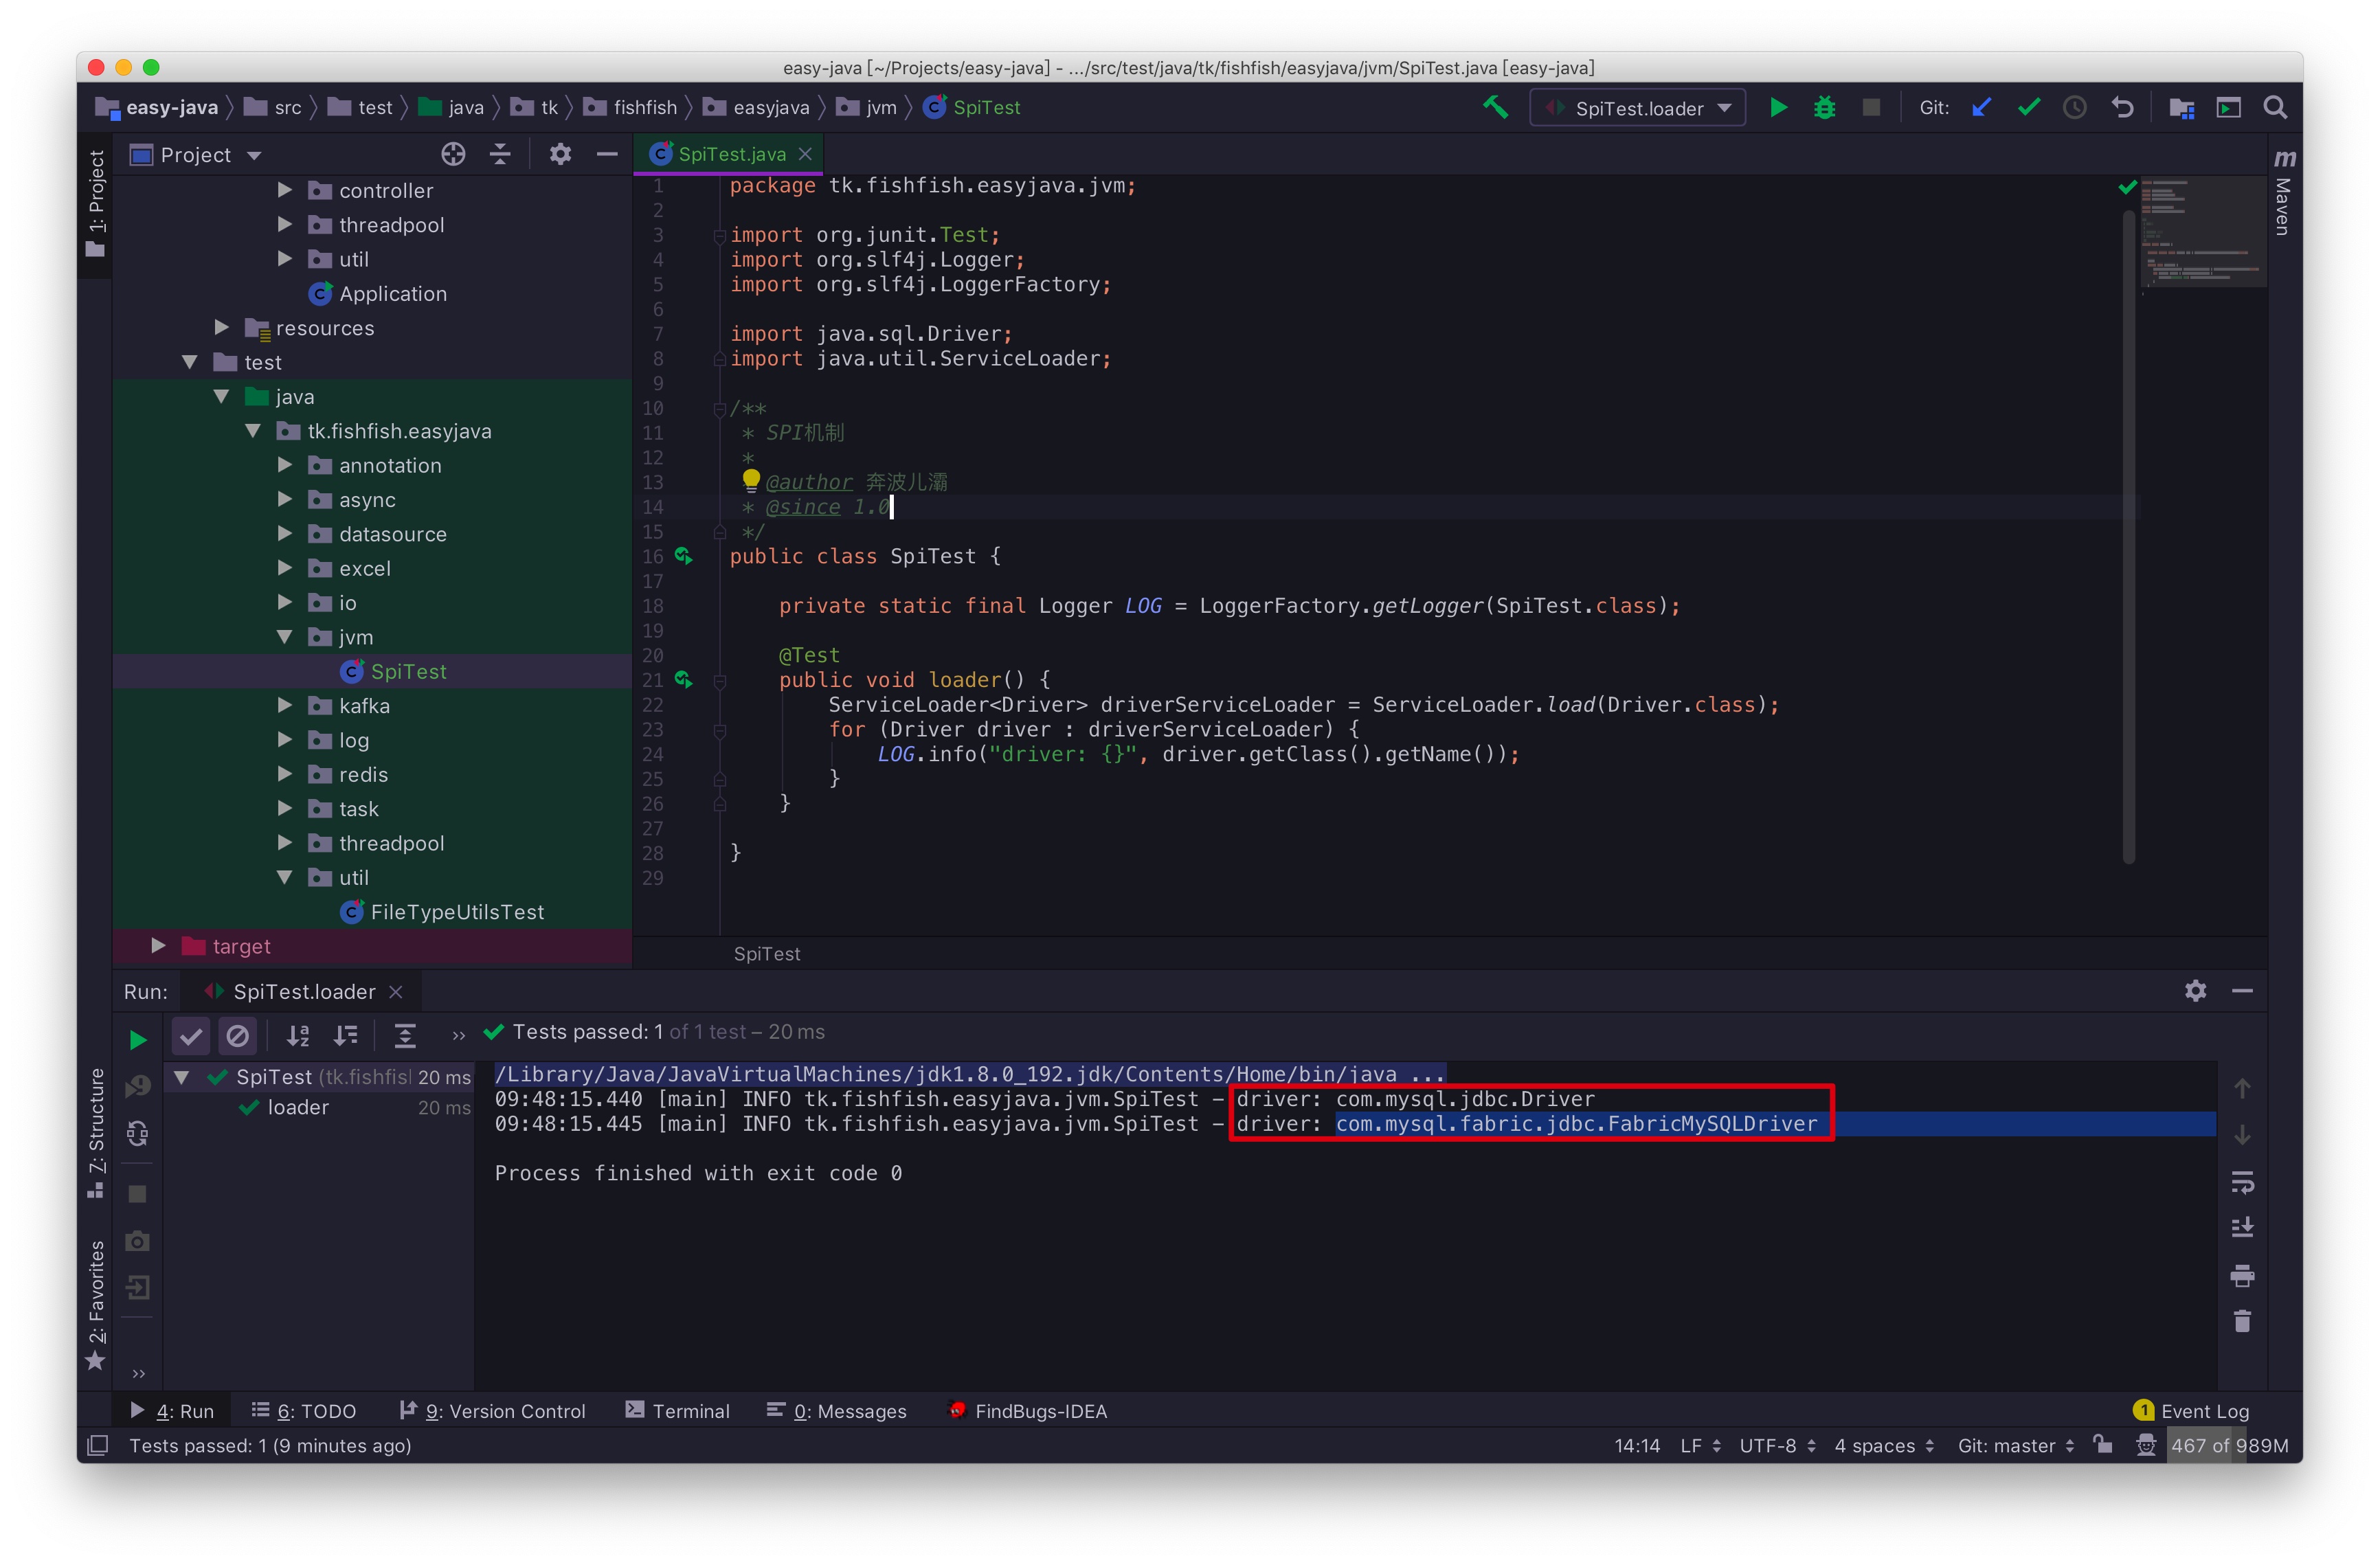Click Git commit checkmark icon
2380x1565 pixels.
click(x=2028, y=108)
